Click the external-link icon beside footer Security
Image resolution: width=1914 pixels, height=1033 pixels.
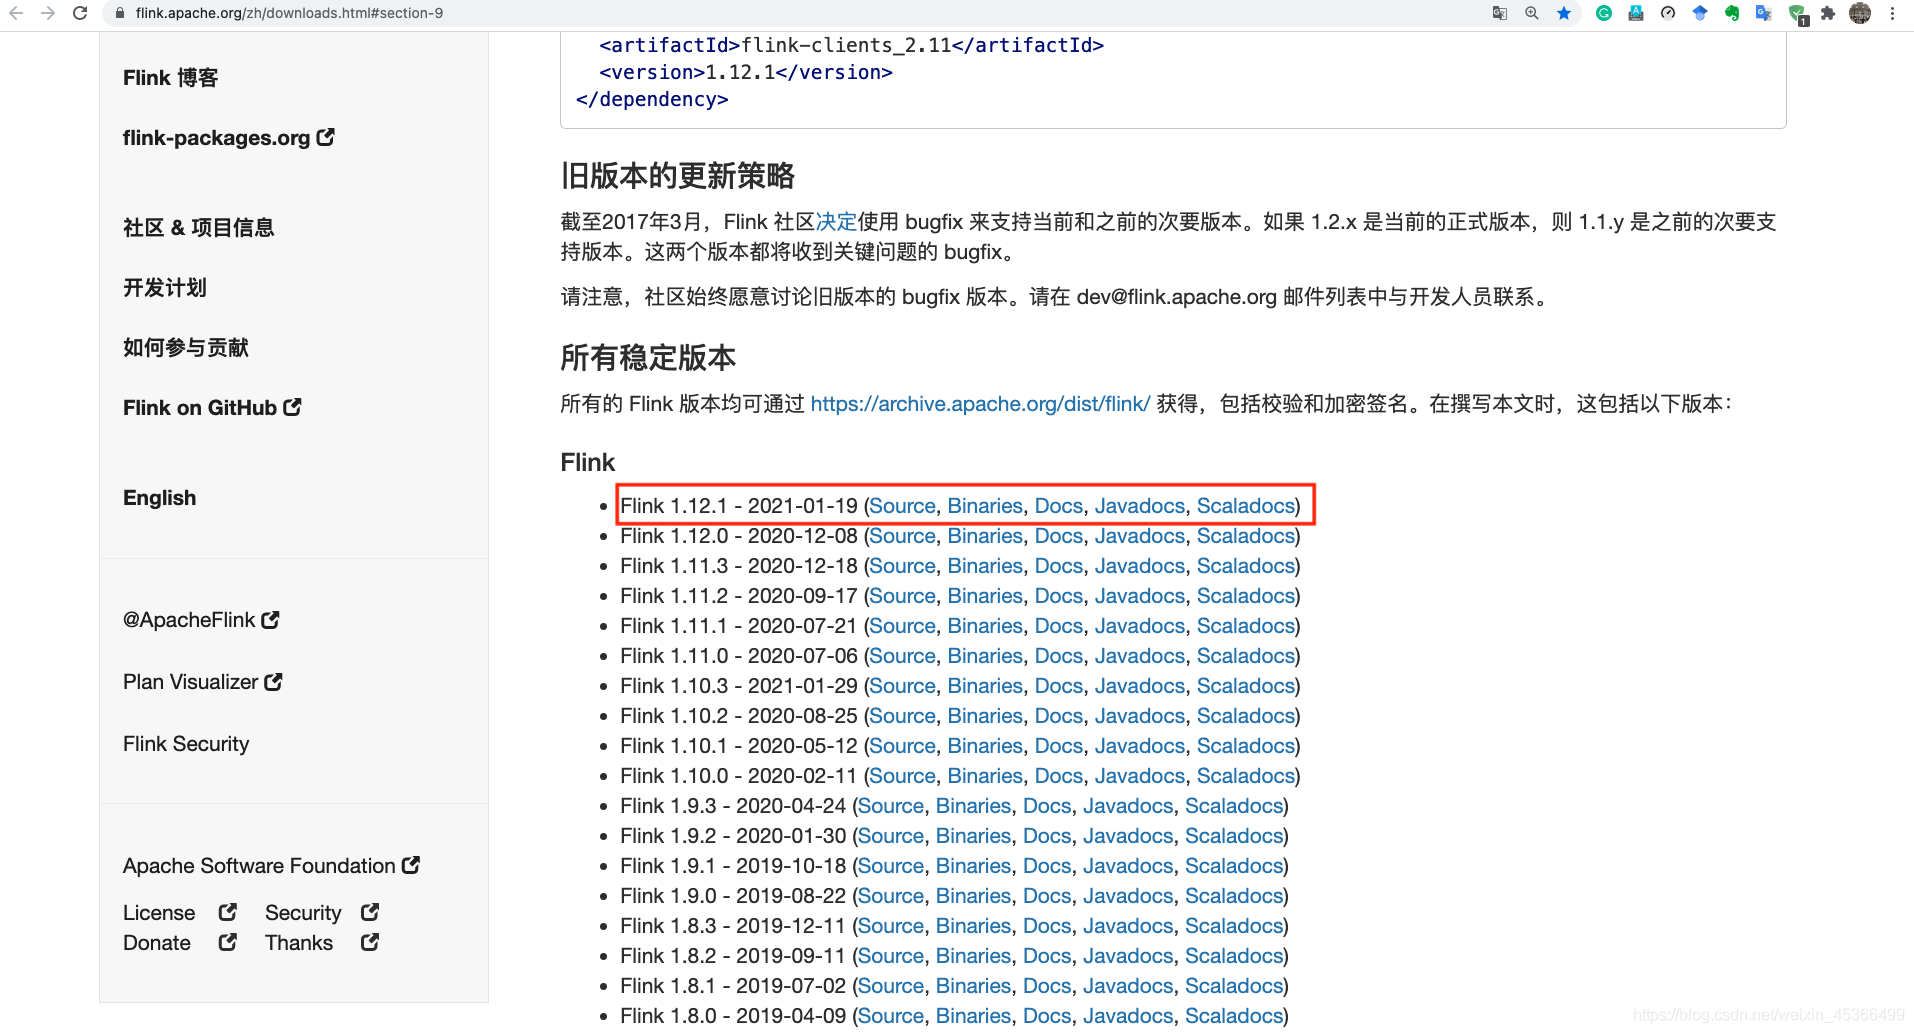point(370,912)
